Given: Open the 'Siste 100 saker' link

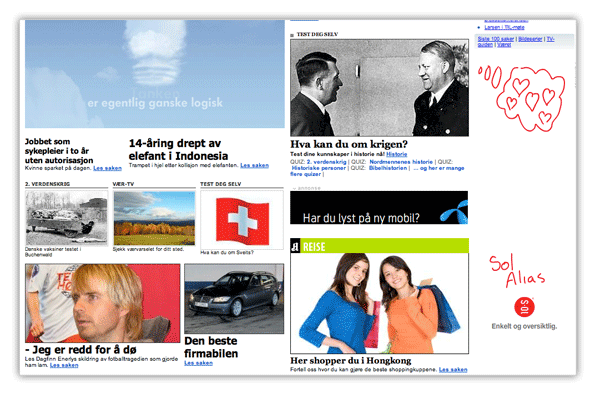Looking at the screenshot, I should pyautogui.click(x=496, y=39).
